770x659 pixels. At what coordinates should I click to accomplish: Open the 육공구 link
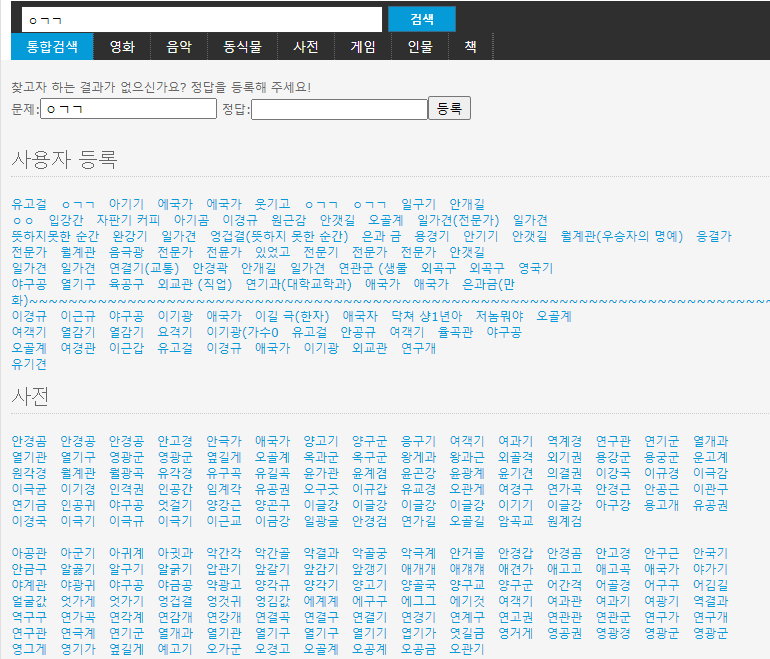coord(127,284)
